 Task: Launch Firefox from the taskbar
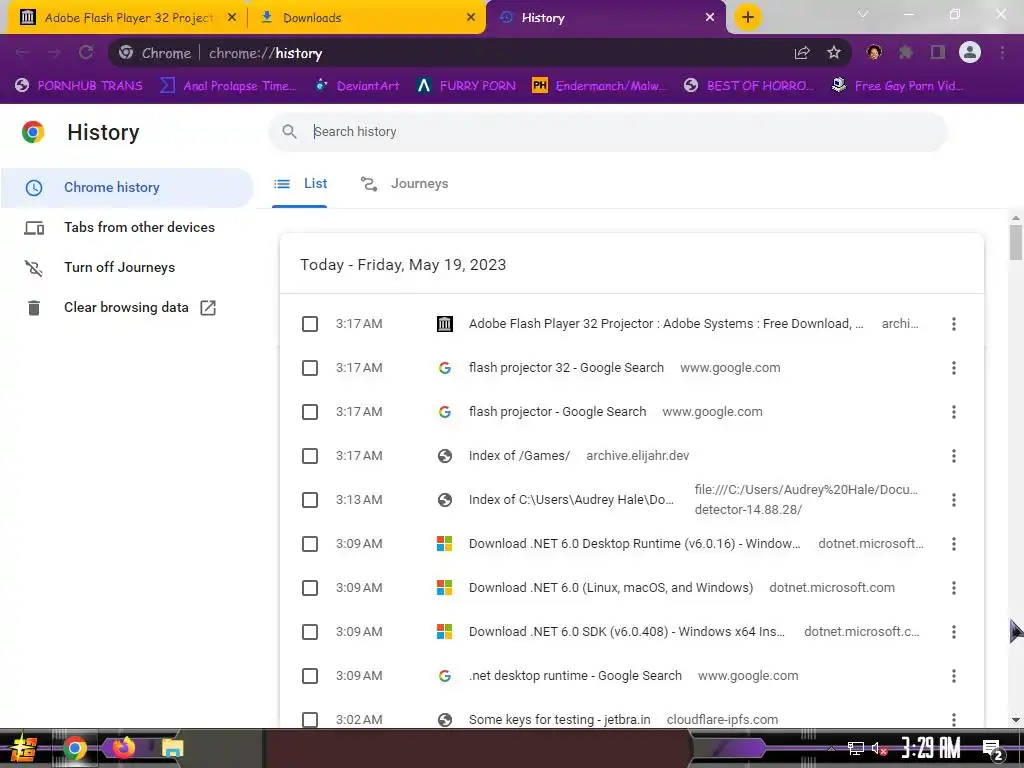click(123, 748)
